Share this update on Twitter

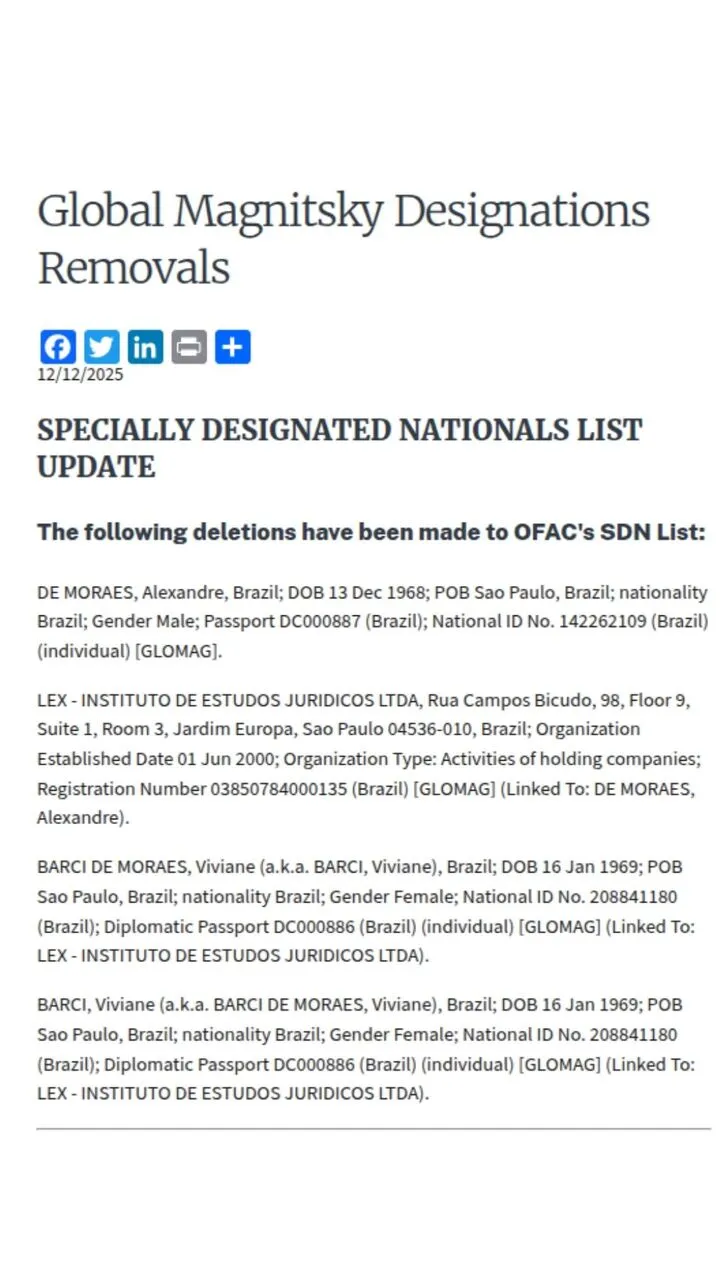click(x=102, y=347)
